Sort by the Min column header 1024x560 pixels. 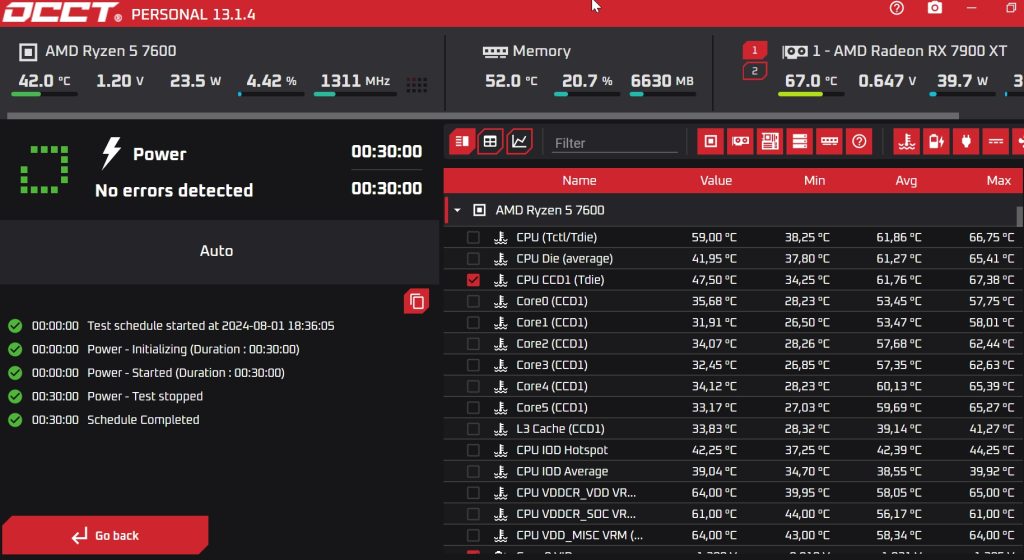(x=814, y=181)
